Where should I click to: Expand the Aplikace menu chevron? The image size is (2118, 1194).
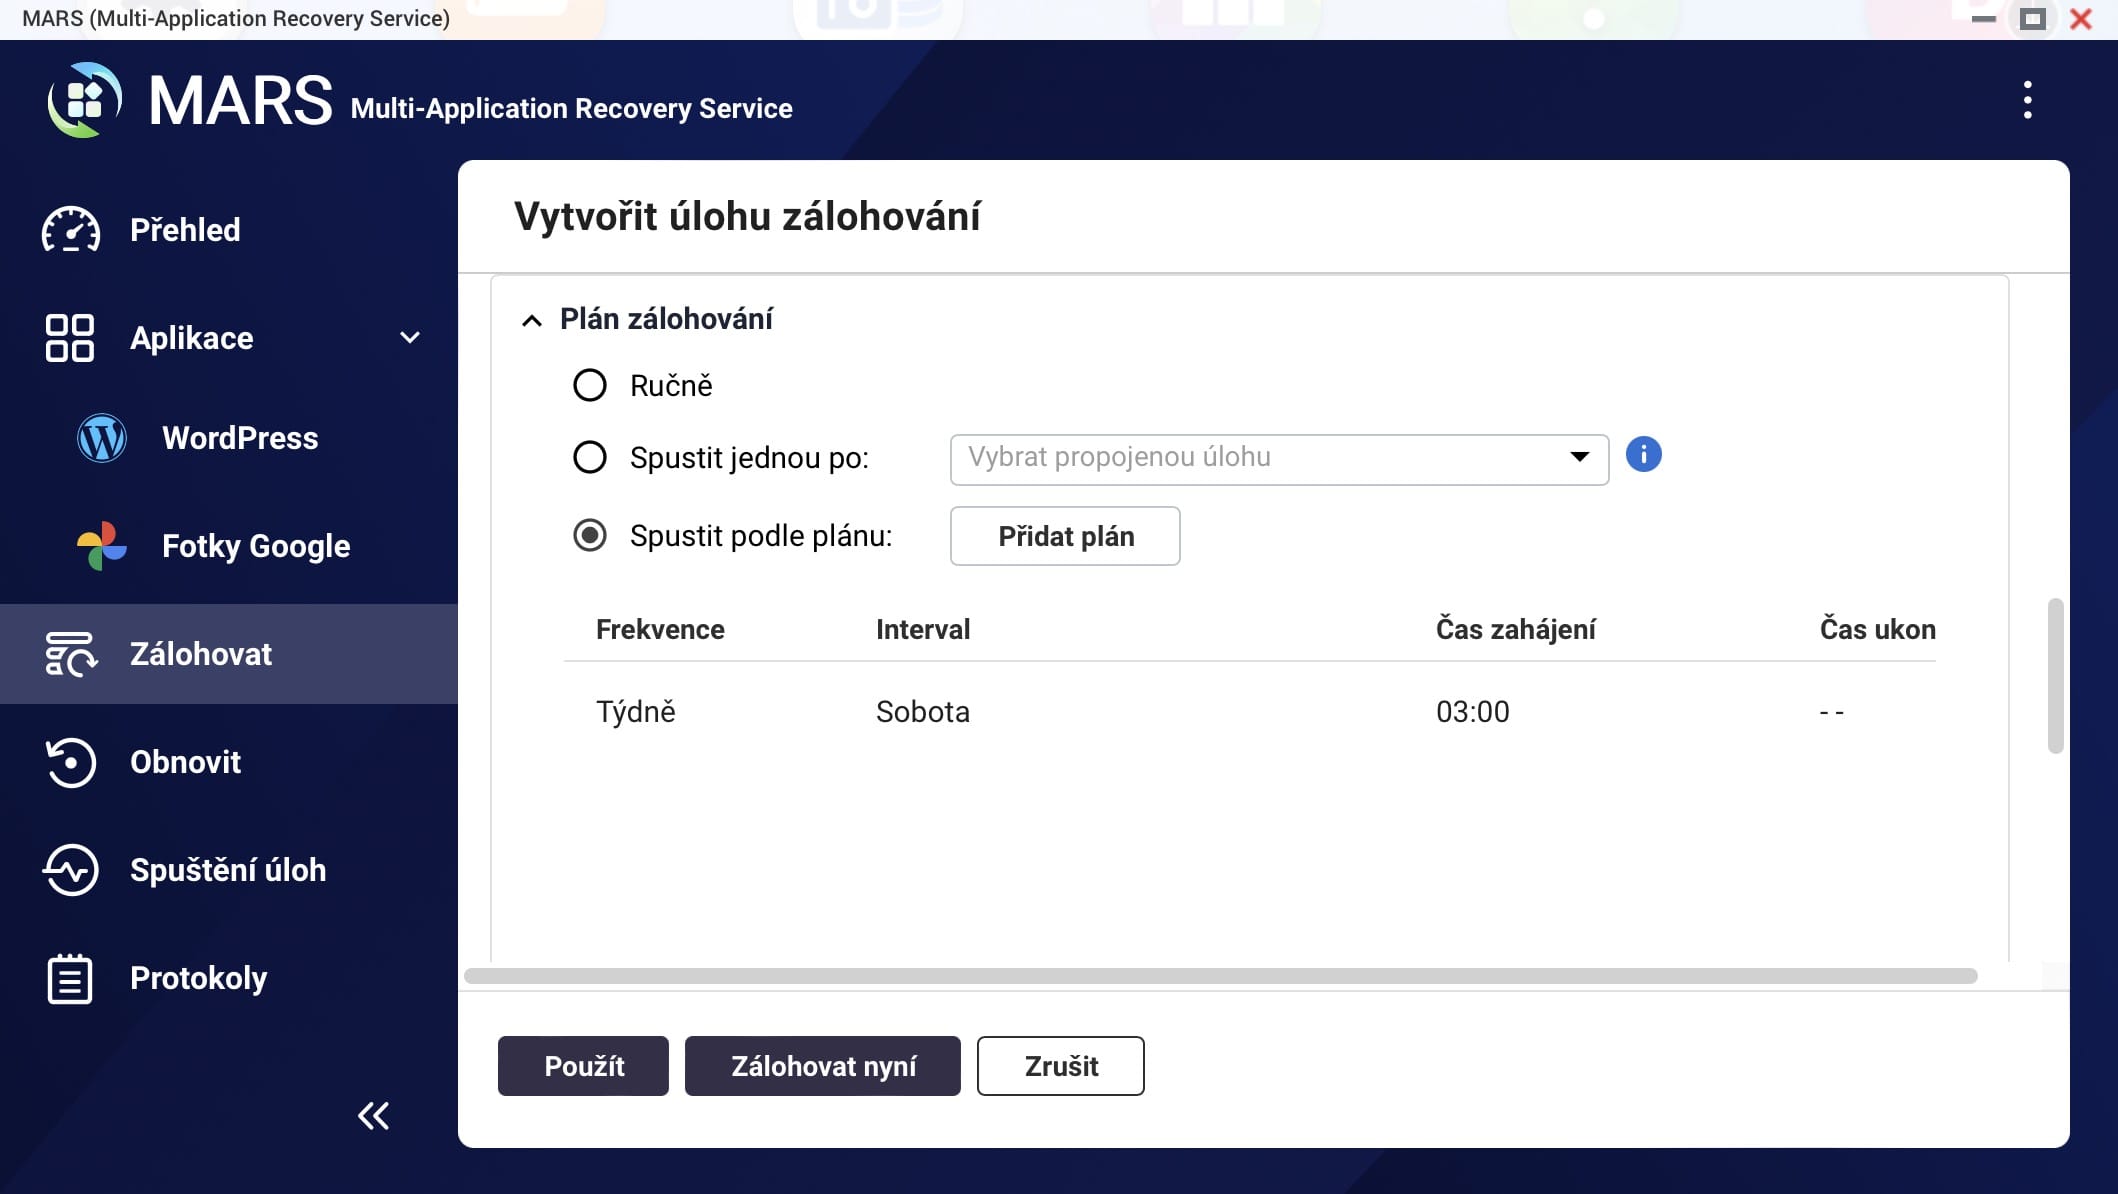[x=410, y=338]
